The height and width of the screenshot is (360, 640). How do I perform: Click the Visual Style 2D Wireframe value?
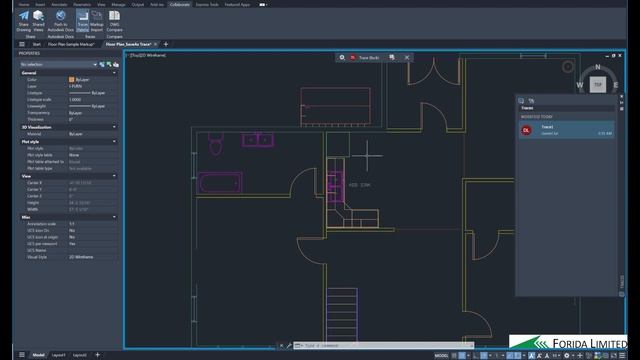(93, 257)
